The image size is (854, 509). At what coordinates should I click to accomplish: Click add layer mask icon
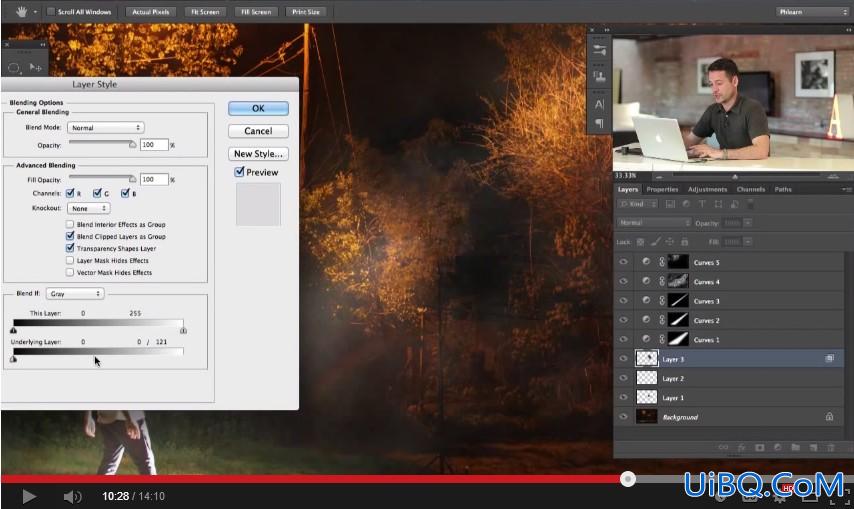(759, 447)
